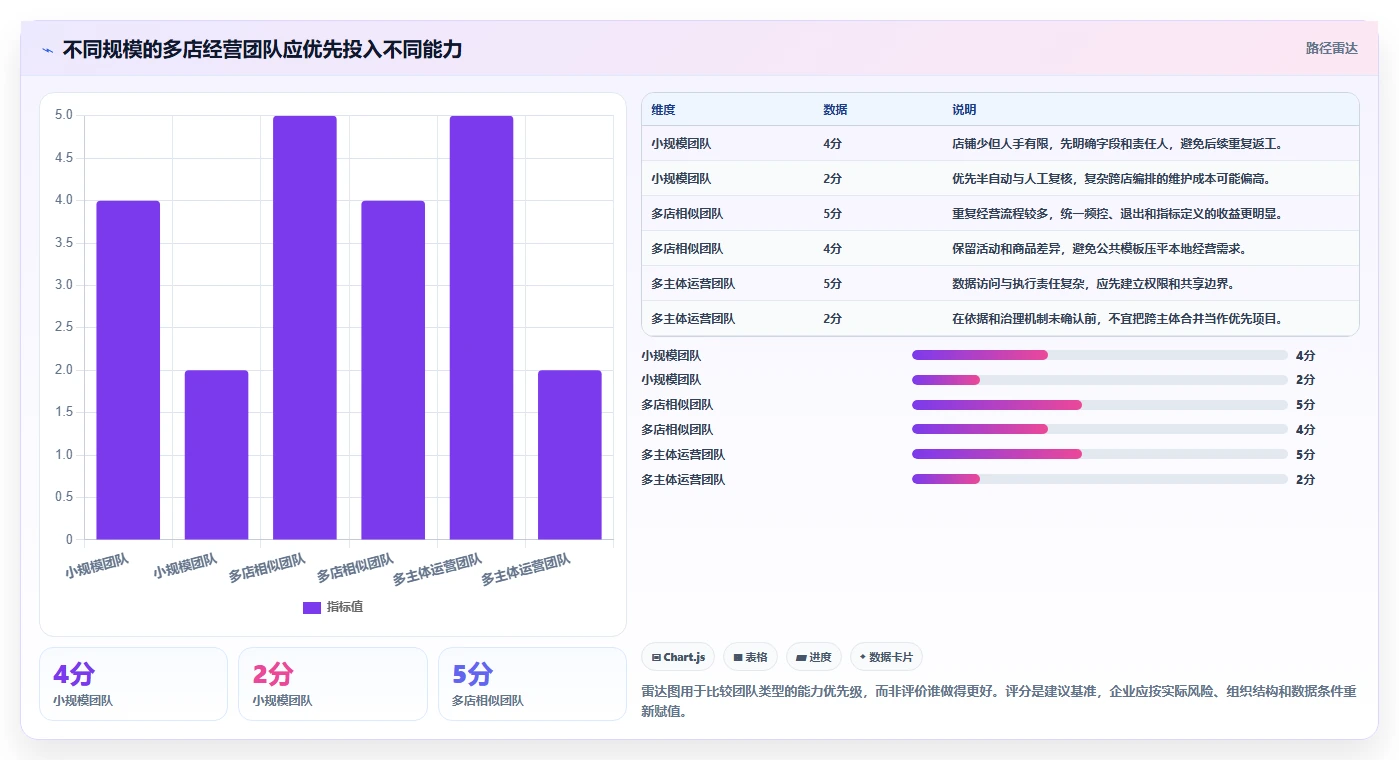Open the 2分 小规模团队 stat card

(x=333, y=684)
